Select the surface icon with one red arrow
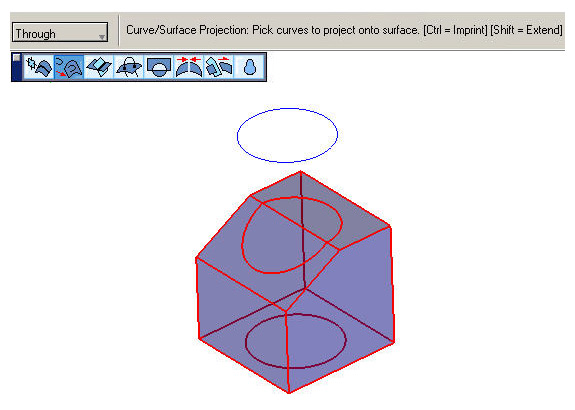575x410 pixels. (219, 67)
